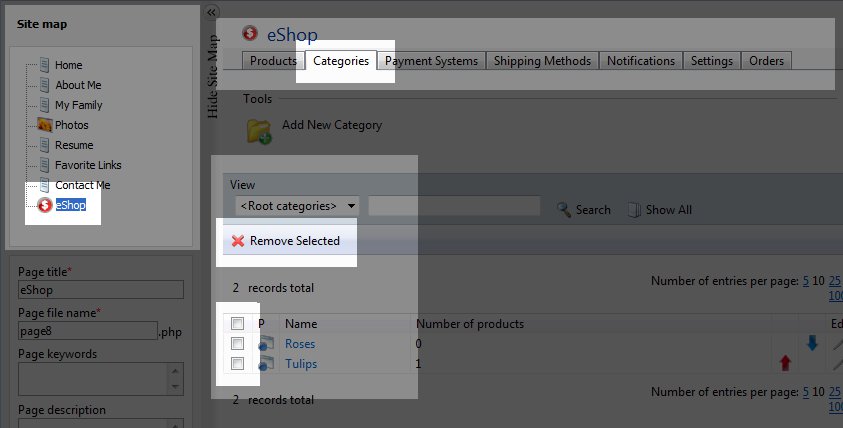Click the Search magnifier icon
The image size is (843, 428).
564,210
